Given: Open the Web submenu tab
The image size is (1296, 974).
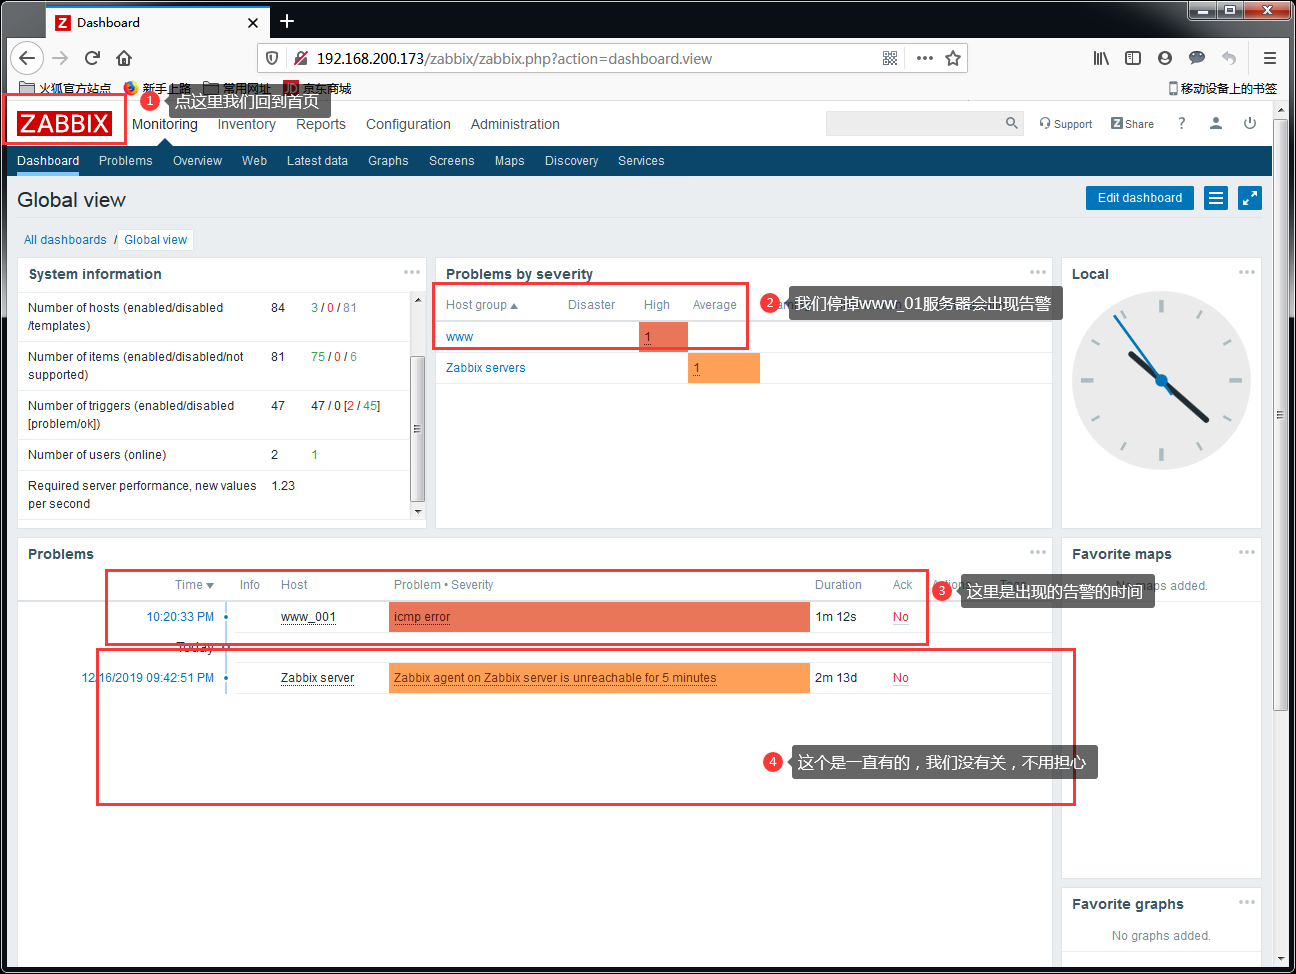Looking at the screenshot, I should [254, 161].
